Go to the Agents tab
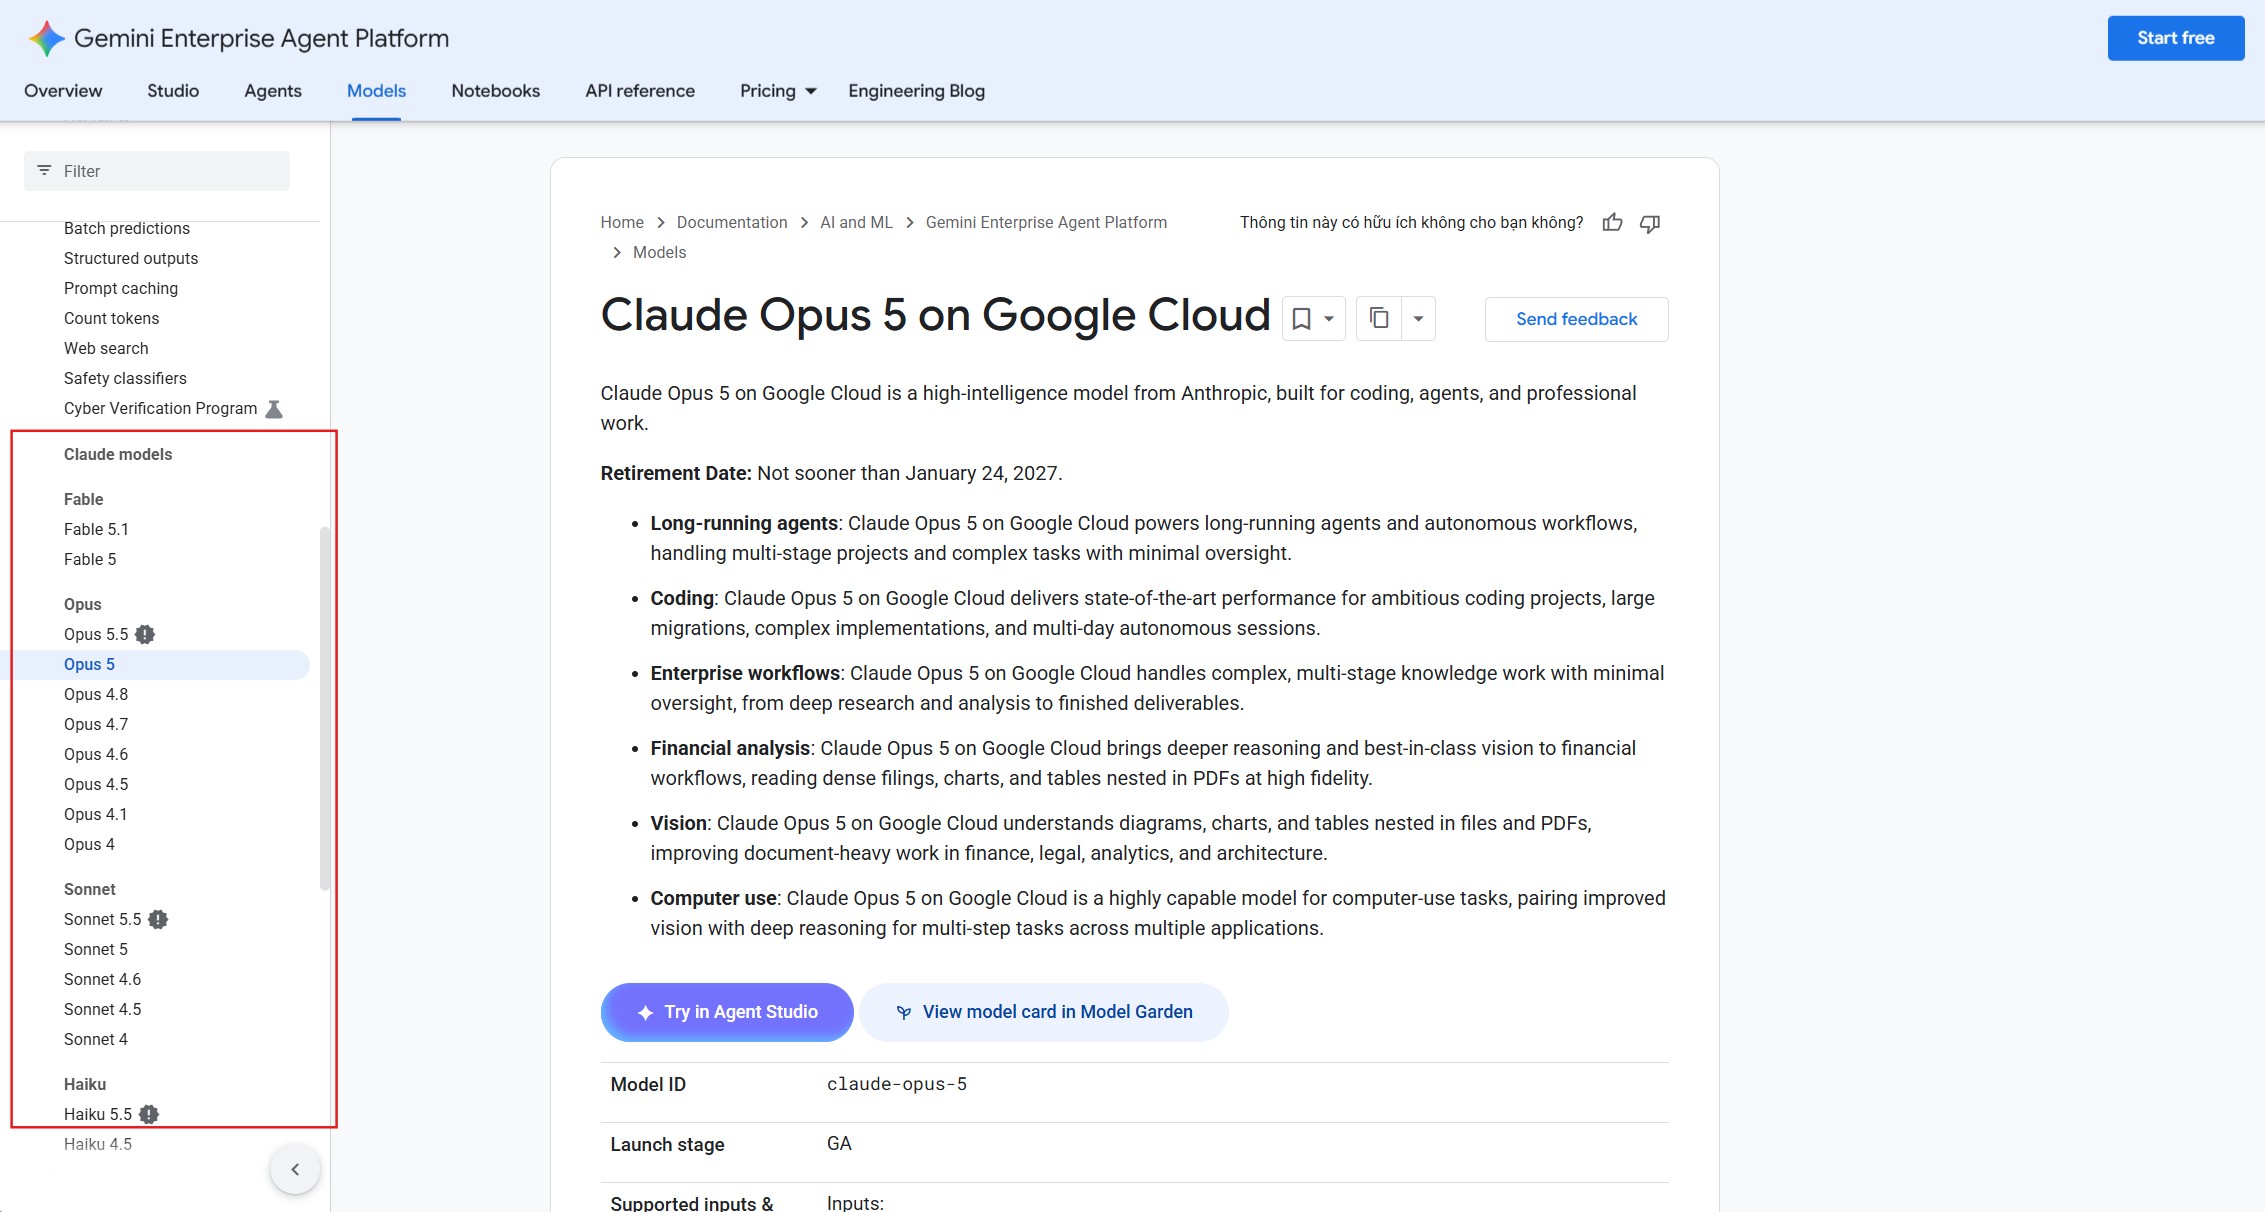2265x1212 pixels. 273,91
